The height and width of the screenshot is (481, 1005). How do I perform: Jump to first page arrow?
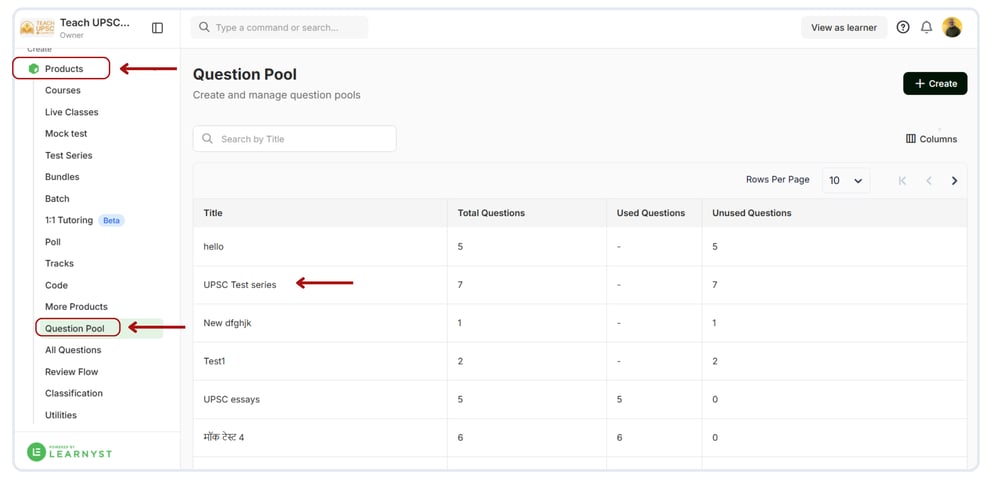pyautogui.click(x=902, y=181)
